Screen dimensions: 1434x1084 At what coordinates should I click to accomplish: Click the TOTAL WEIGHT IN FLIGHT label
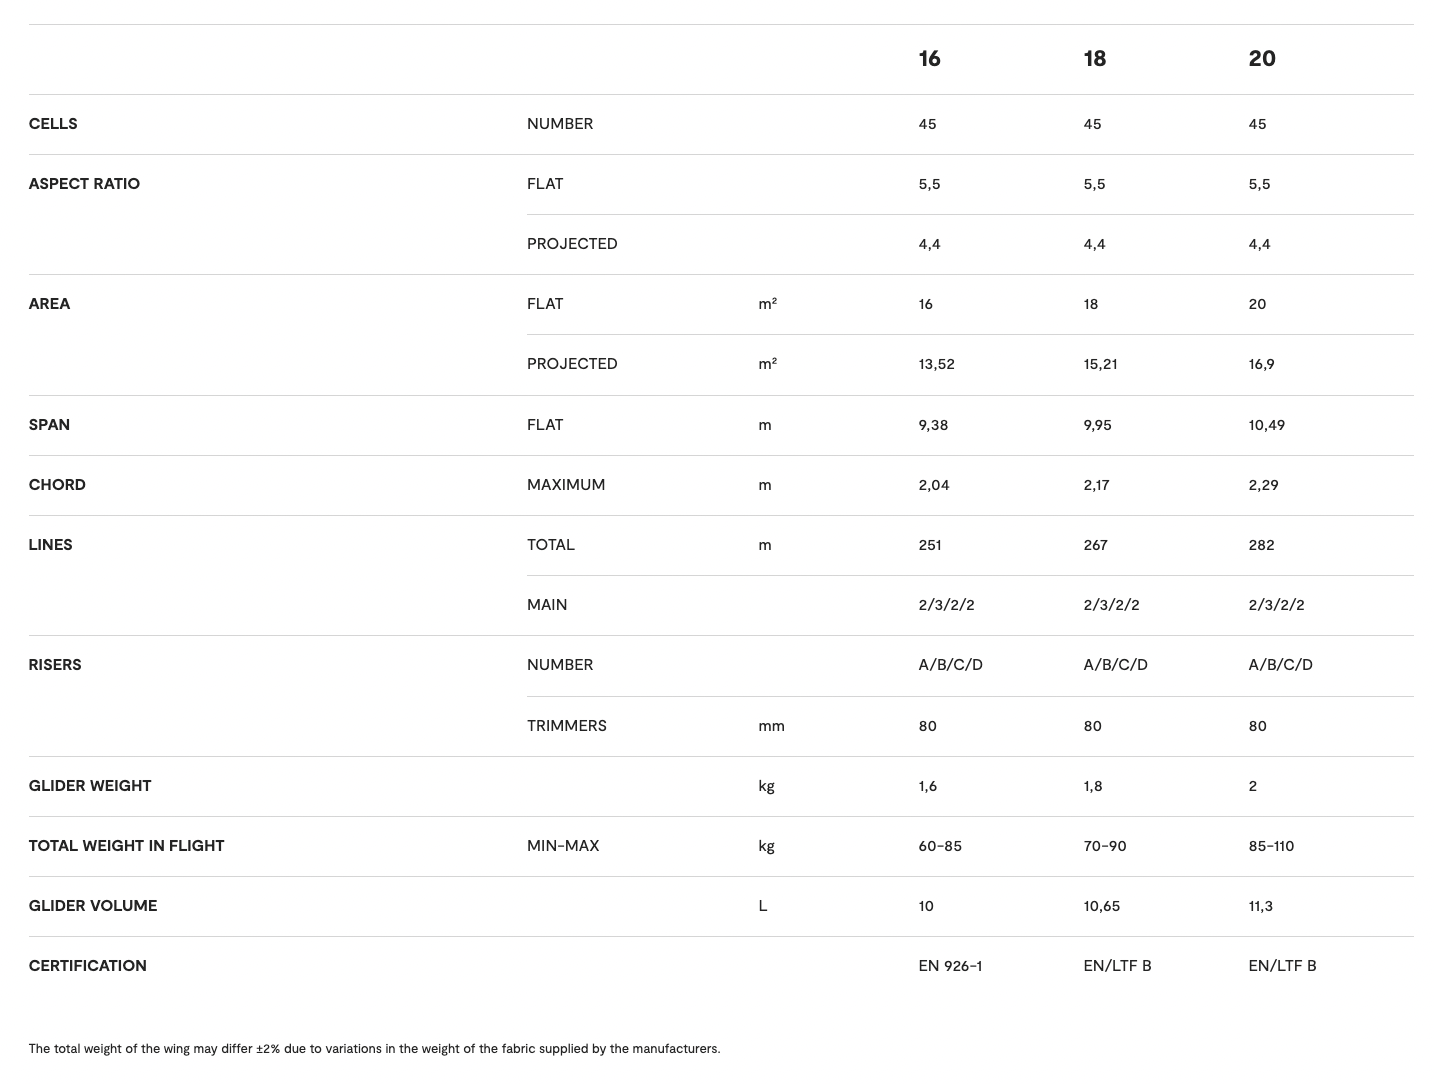[126, 846]
